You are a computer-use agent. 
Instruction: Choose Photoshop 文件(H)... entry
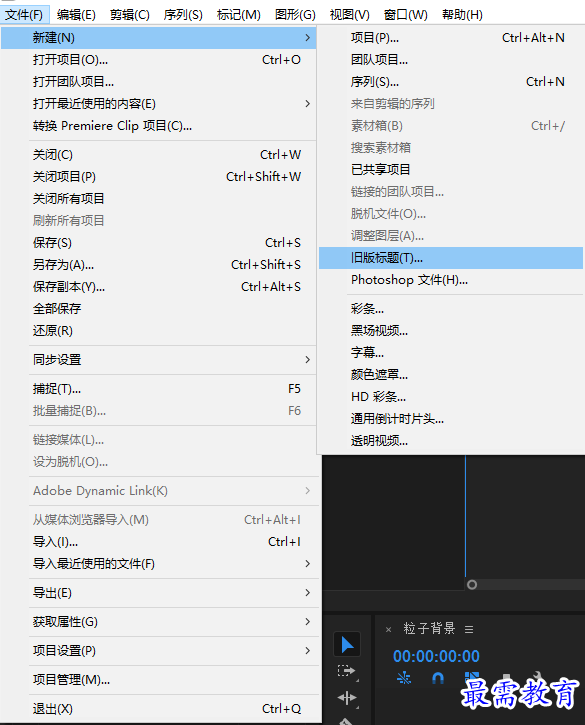pos(451,280)
